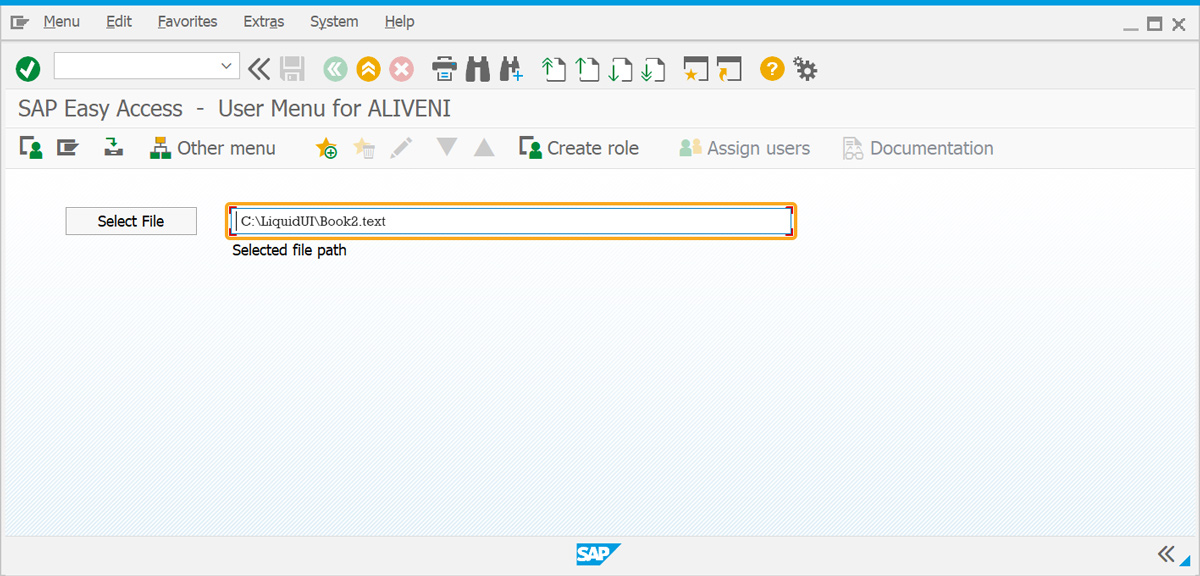
Task: Go to Next Page icon
Action: pyautogui.click(x=621, y=68)
